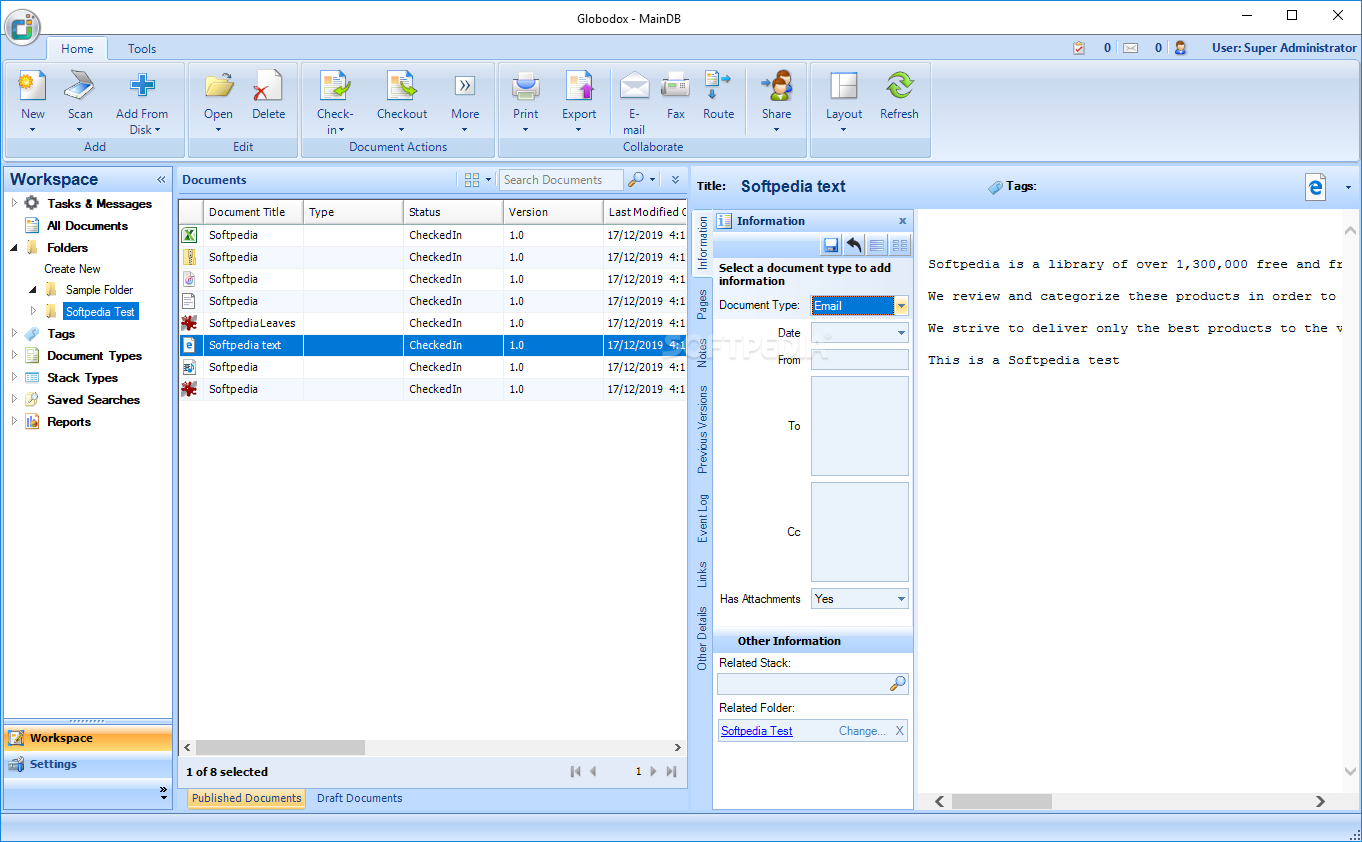Click the Route ribbon icon

[718, 87]
